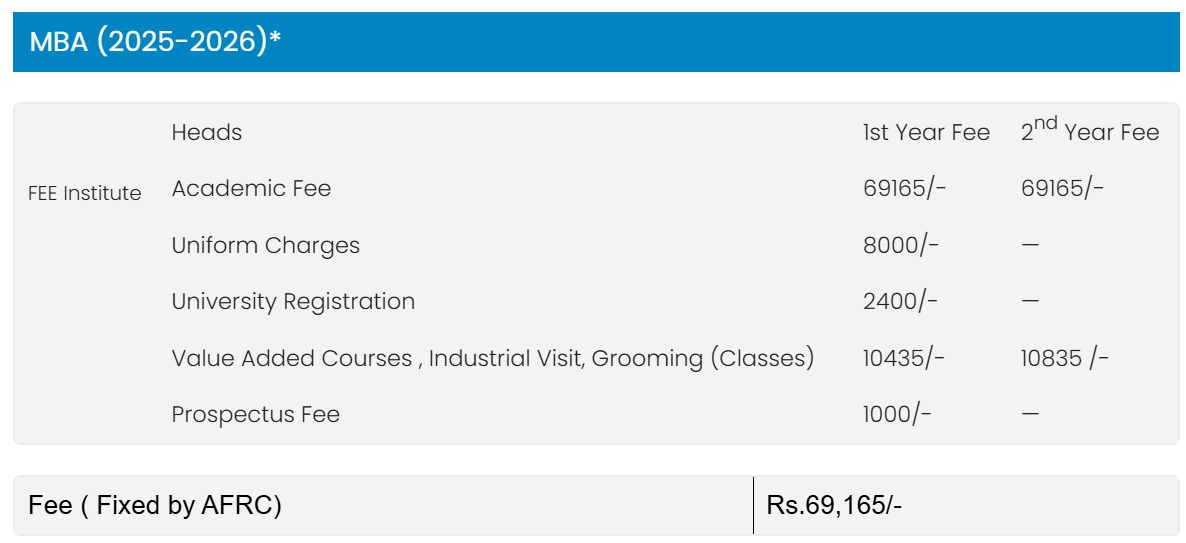Image resolution: width=1186 pixels, height=543 pixels.
Task: Select the 10835 /- second year value
Action: 1064,358
